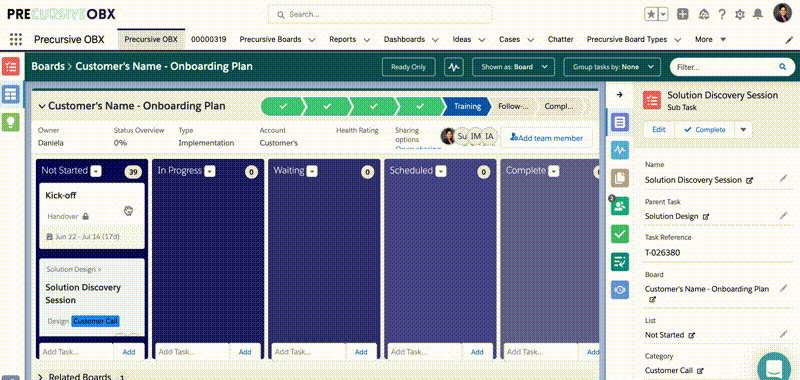
Task: Mark the task Complete
Action: click(x=705, y=130)
